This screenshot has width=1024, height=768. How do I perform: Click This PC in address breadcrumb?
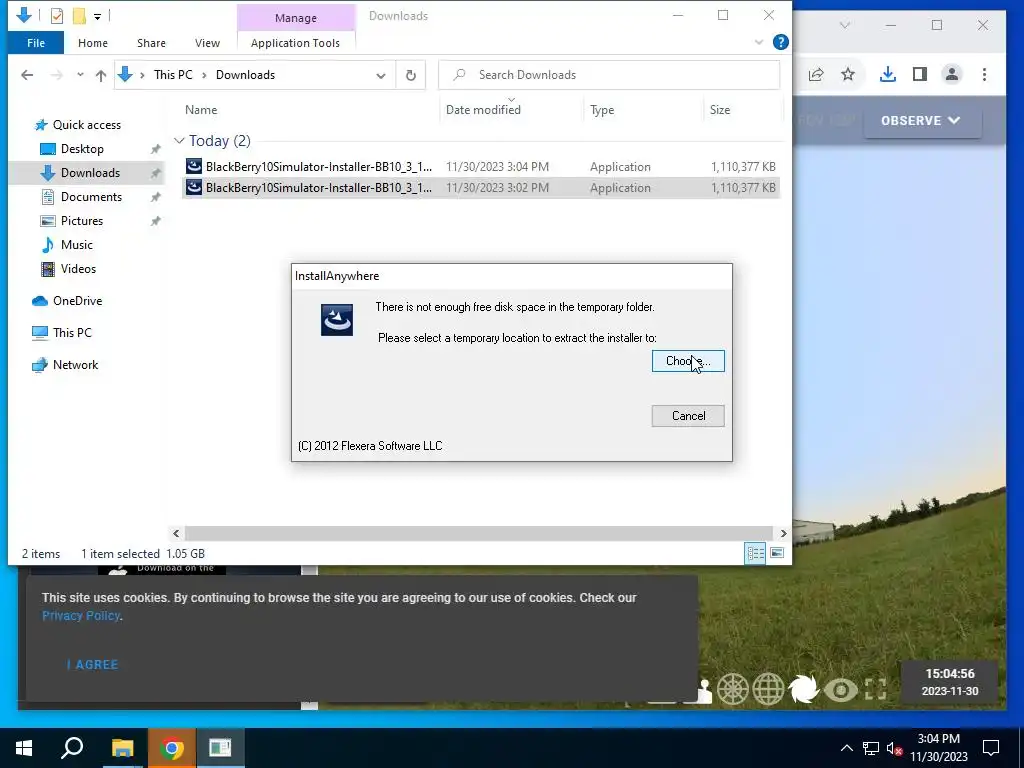[173, 75]
